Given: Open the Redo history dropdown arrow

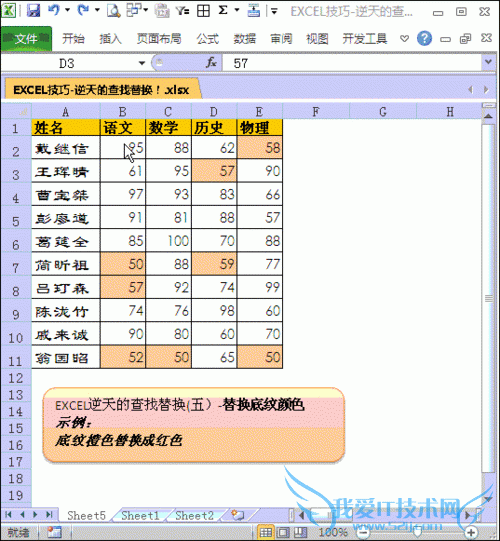Looking at the screenshot, I should point(97,10).
